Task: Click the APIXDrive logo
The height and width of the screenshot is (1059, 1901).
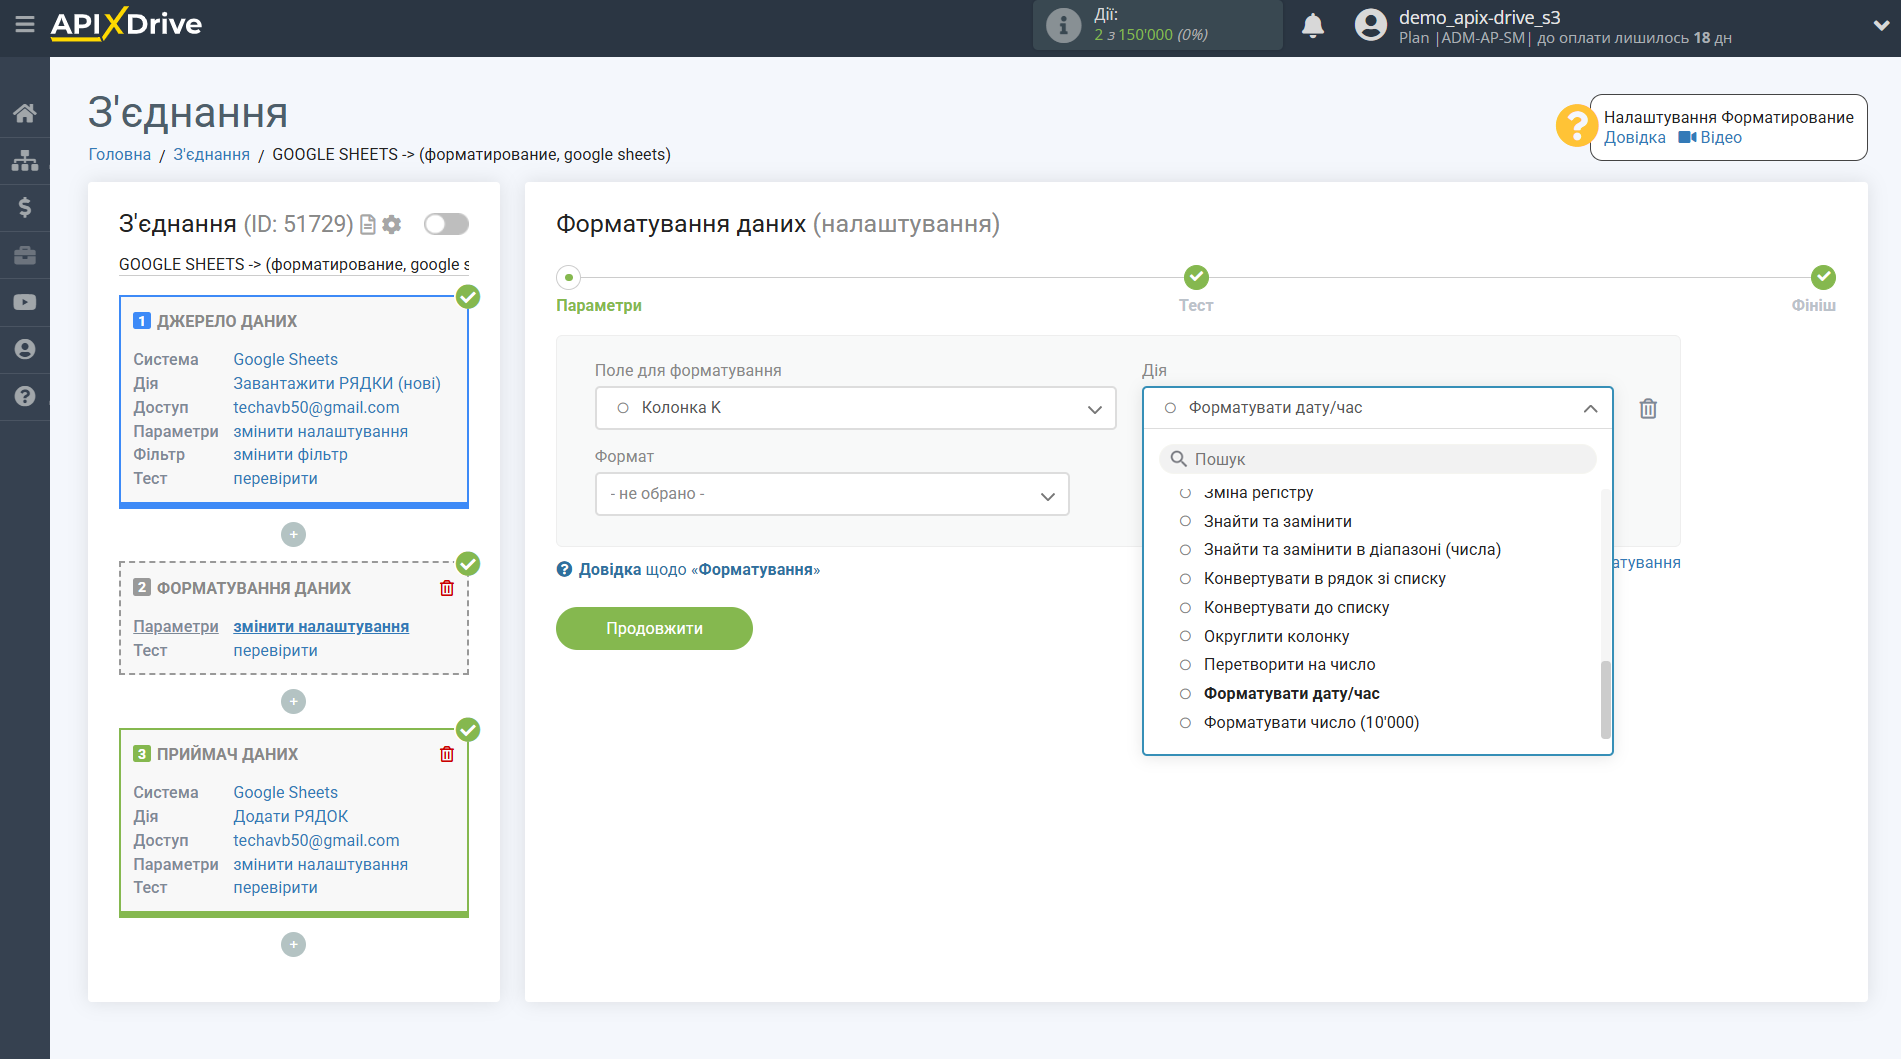Action: click(126, 24)
